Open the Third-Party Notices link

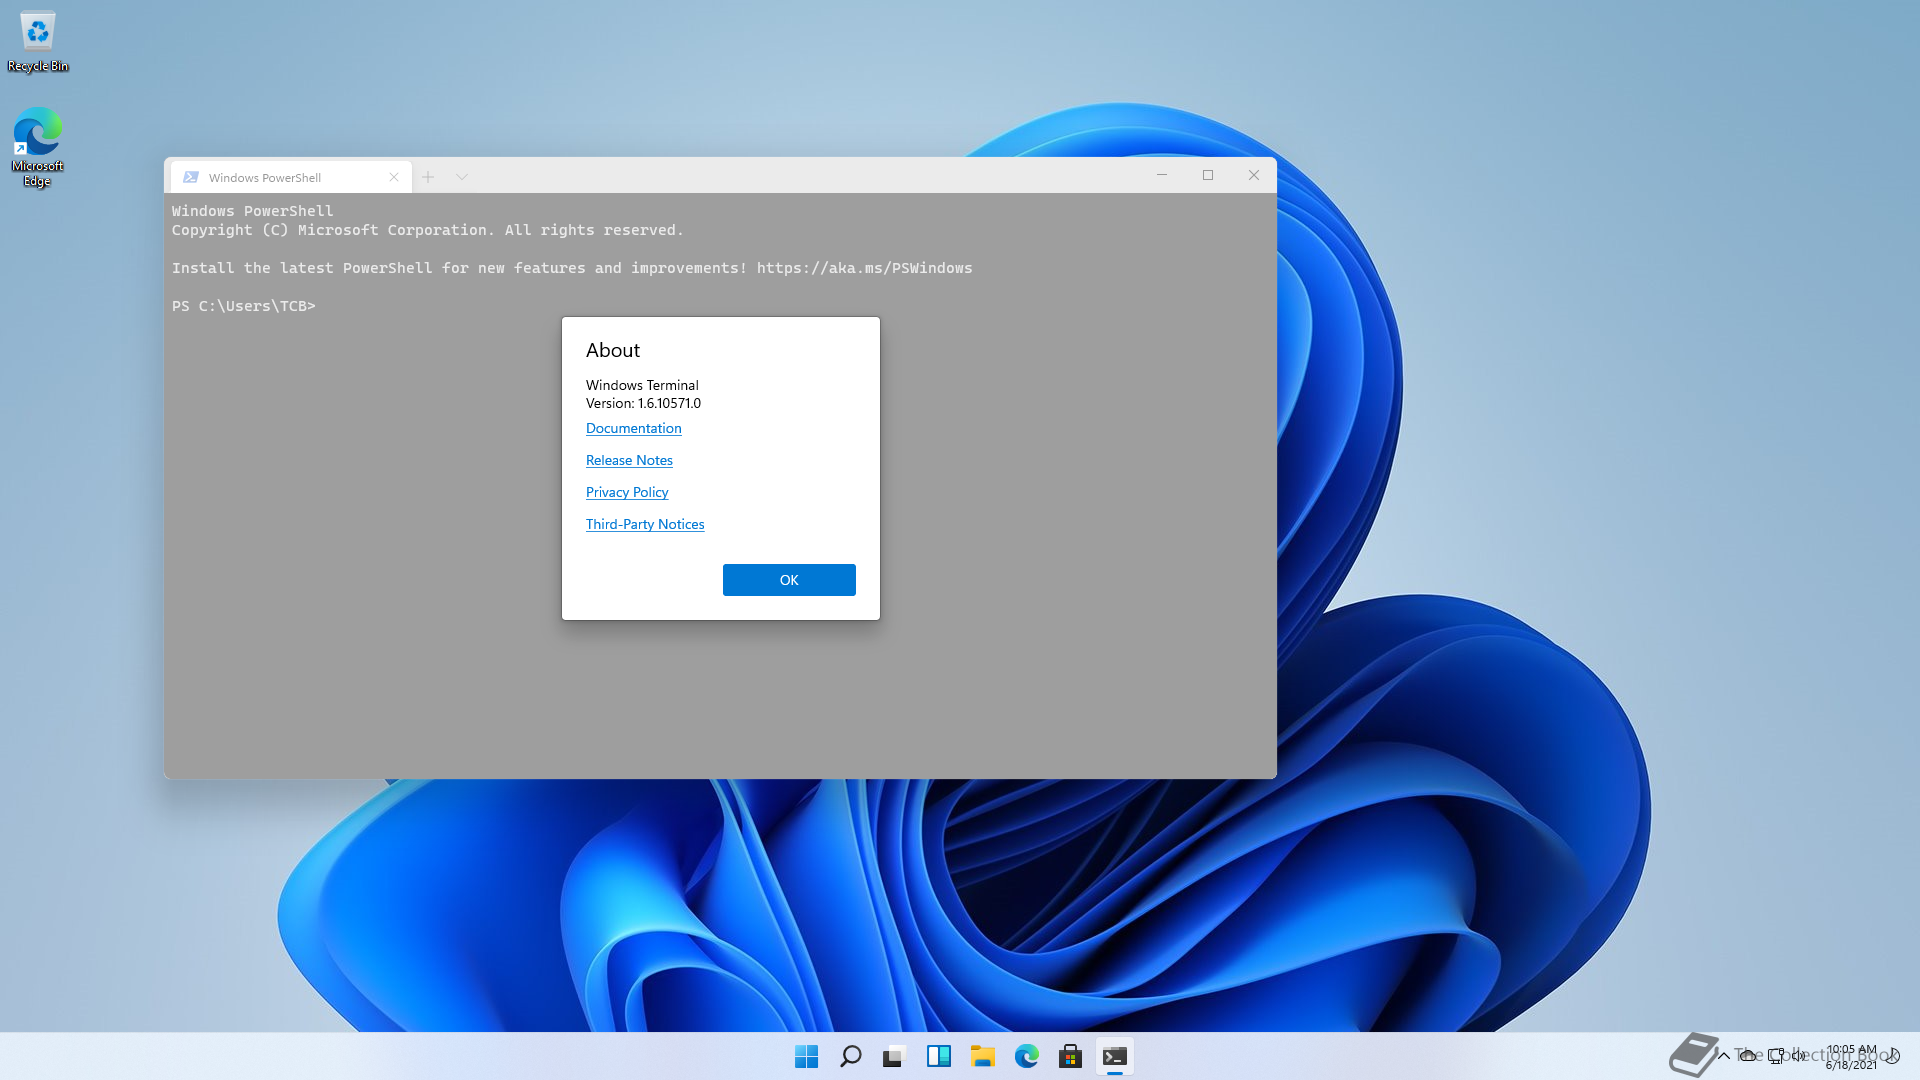click(645, 524)
